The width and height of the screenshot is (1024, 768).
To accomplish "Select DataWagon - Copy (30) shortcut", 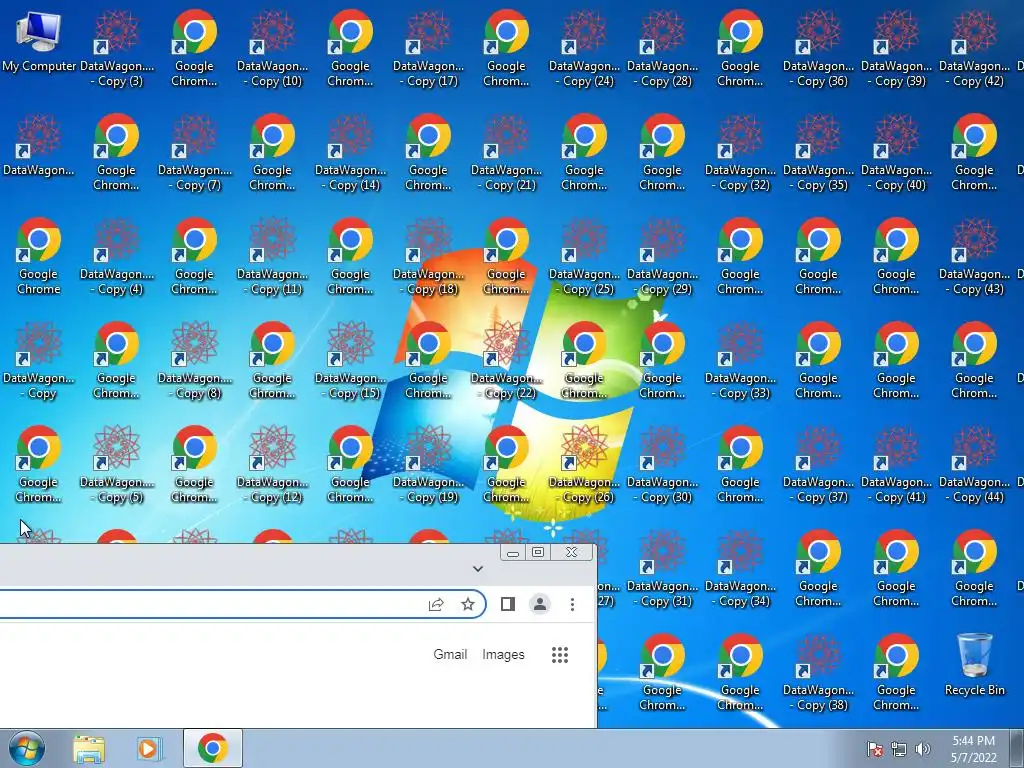I will pyautogui.click(x=662, y=464).
